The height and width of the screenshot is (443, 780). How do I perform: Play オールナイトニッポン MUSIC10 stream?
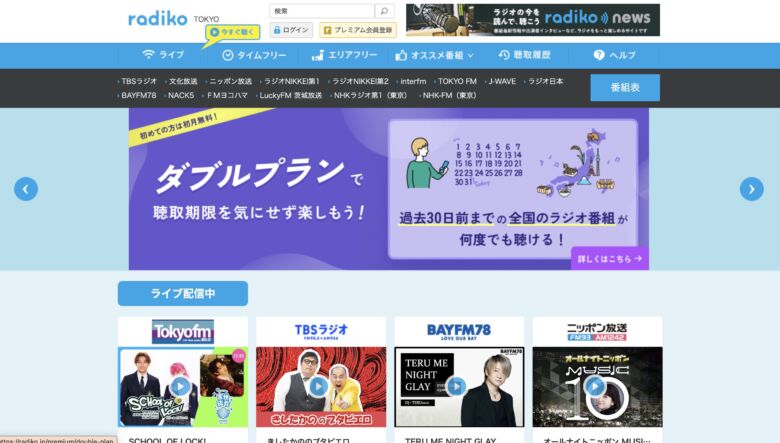click(594, 386)
